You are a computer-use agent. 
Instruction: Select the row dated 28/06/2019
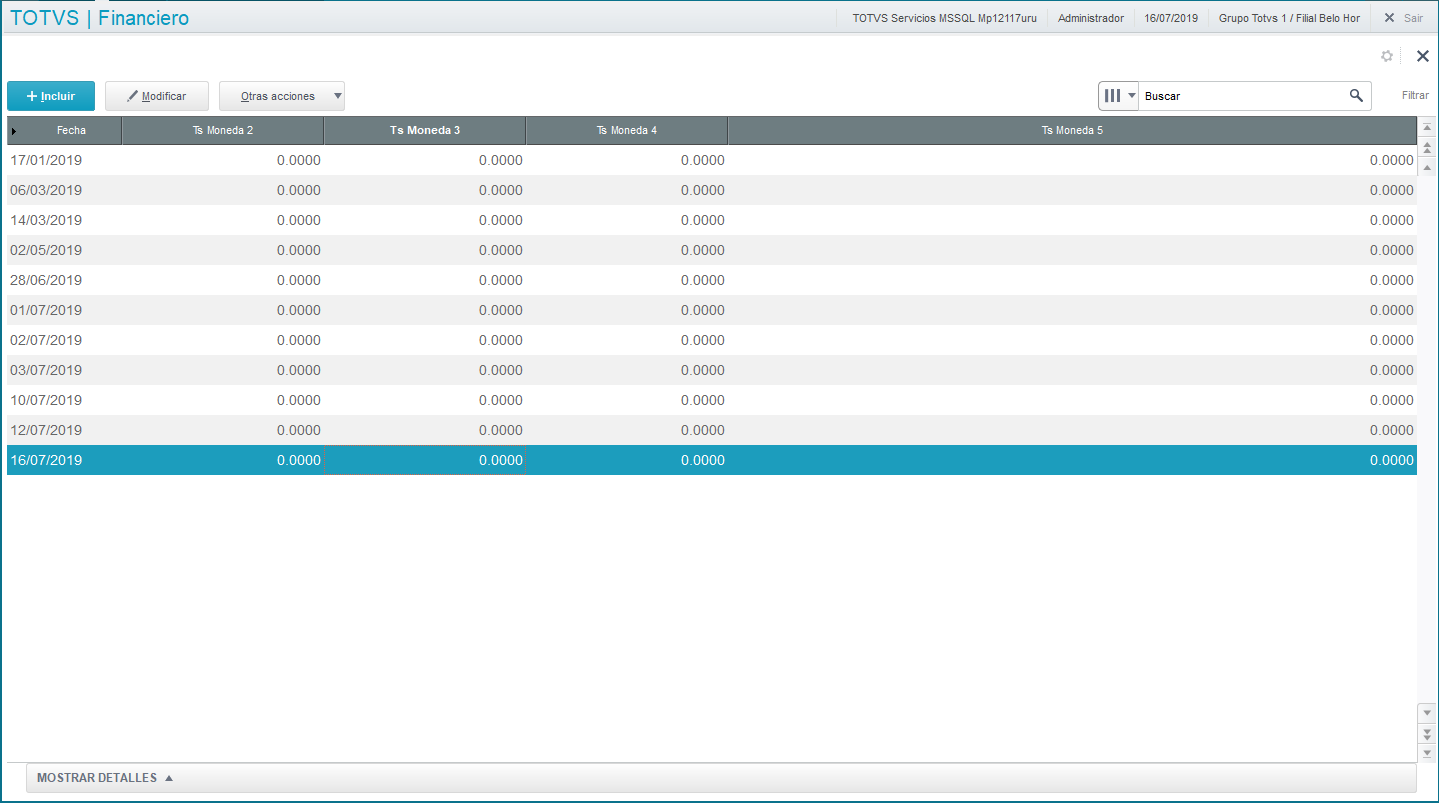[x=712, y=280]
